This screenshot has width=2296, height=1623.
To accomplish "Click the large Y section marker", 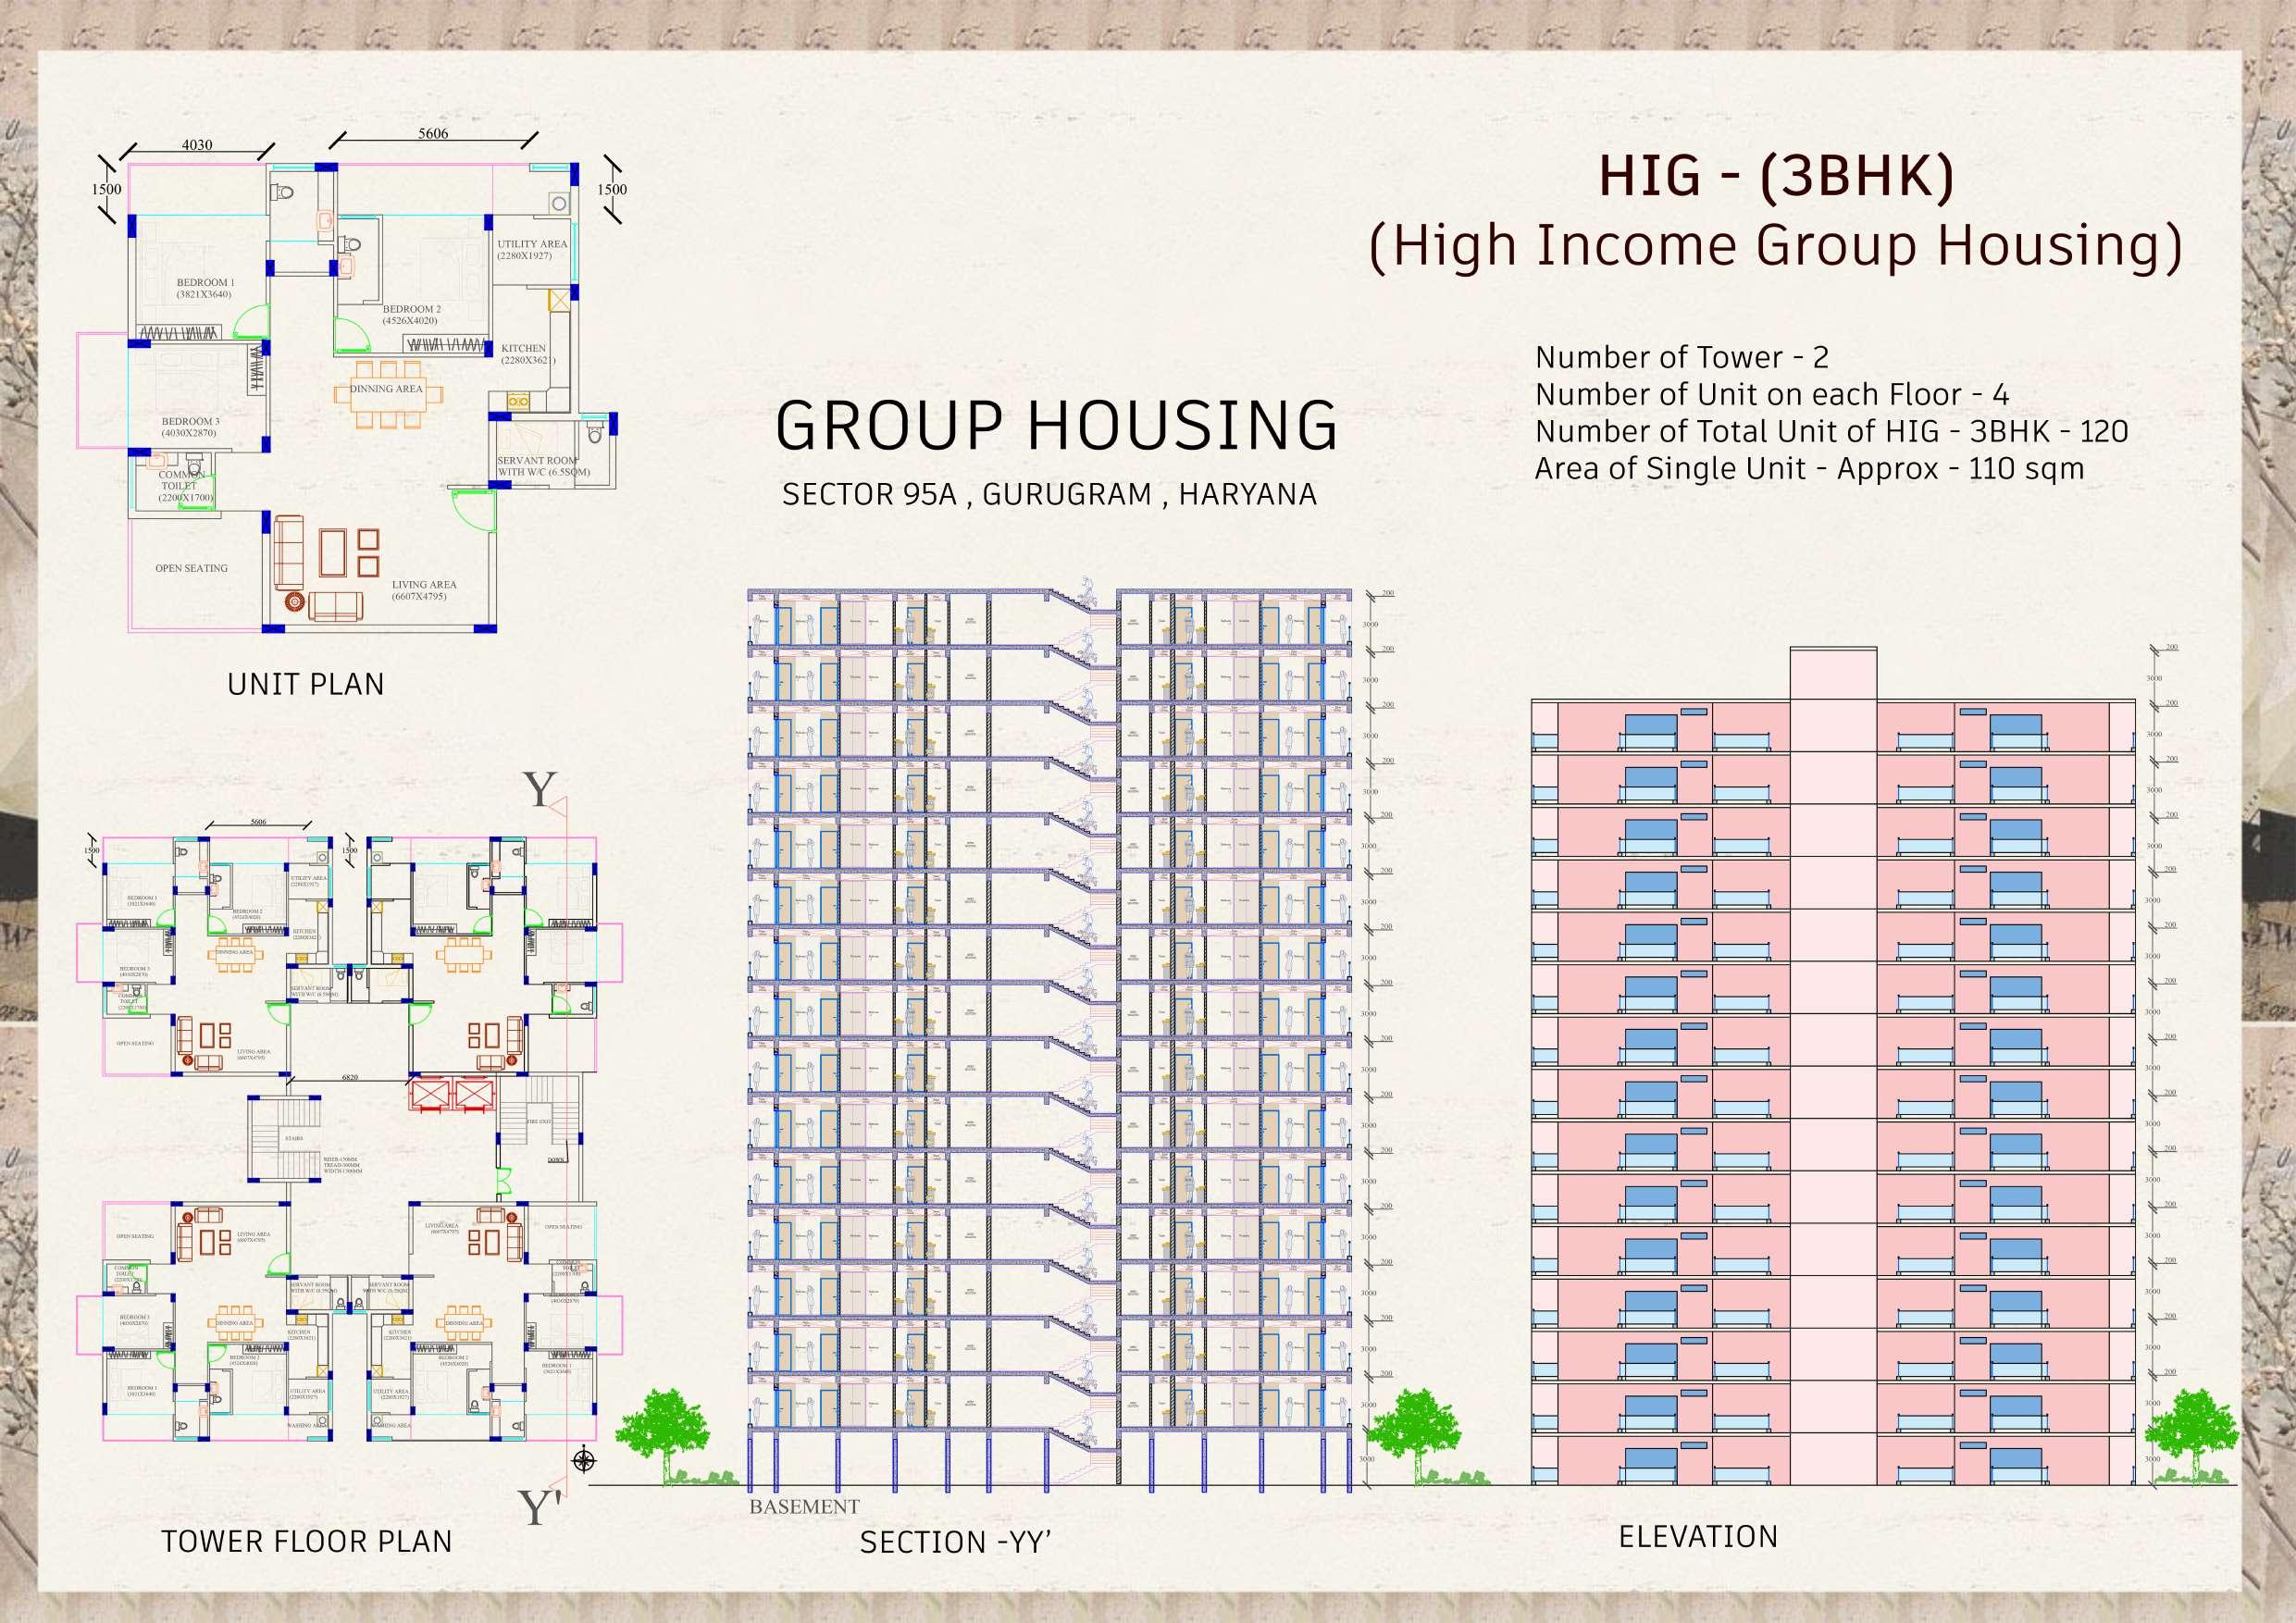I will click(540, 790).
